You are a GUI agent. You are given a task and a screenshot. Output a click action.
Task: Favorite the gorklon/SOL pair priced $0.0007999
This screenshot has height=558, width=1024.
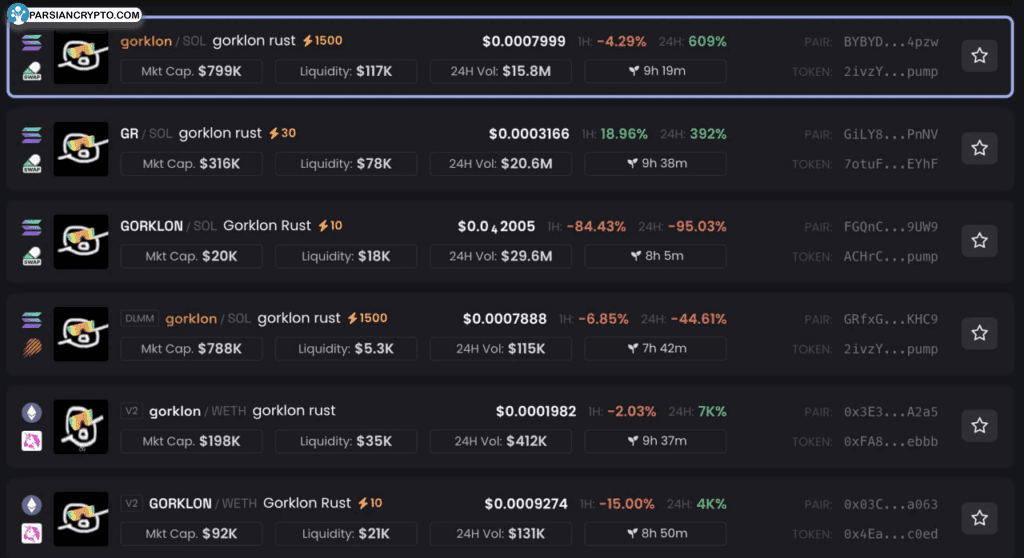pos(979,56)
